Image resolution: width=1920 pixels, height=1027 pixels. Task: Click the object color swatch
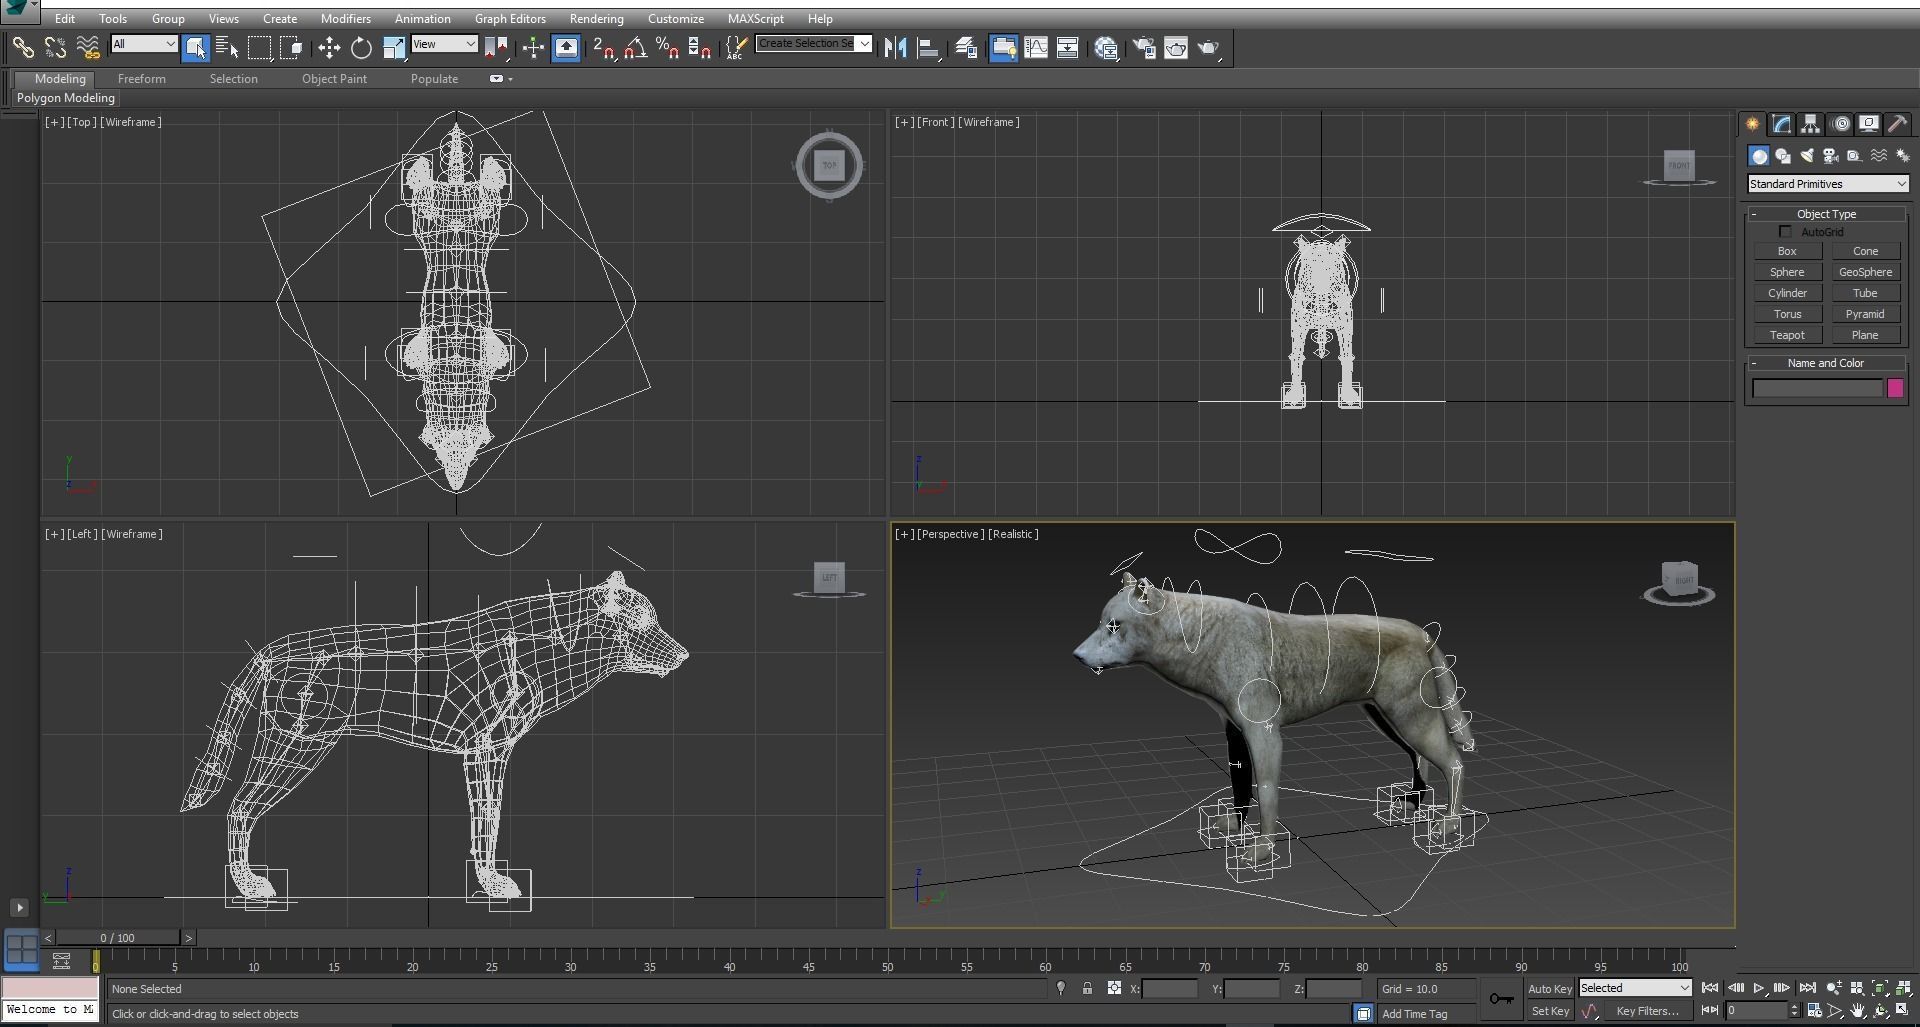click(x=1895, y=389)
